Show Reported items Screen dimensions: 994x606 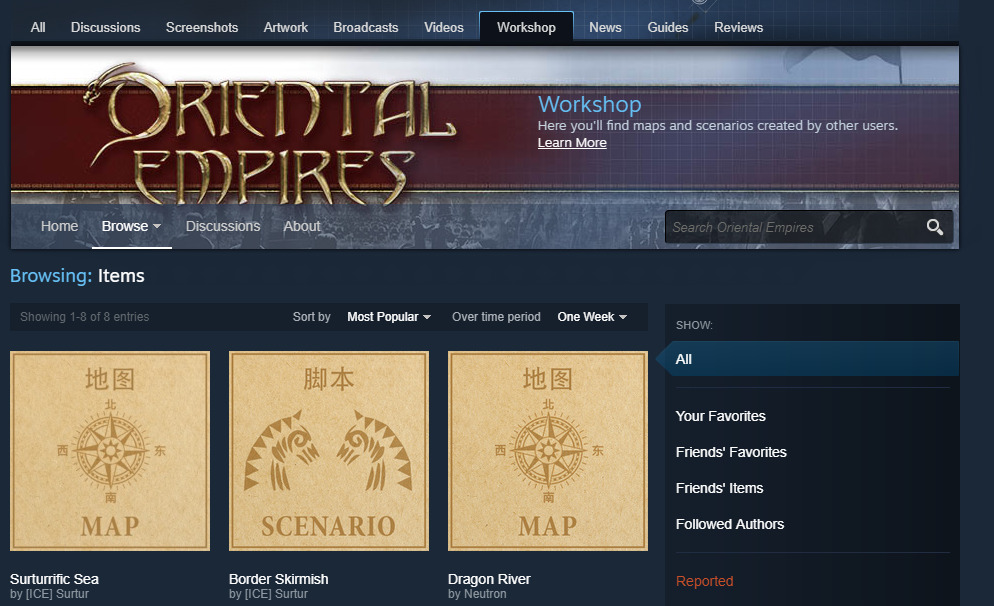tap(704, 581)
